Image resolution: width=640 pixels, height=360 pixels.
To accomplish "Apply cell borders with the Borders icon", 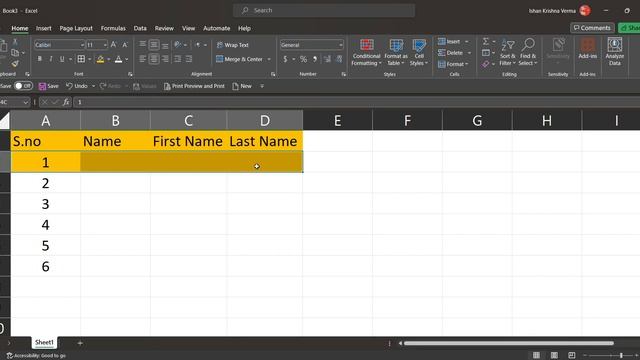I will 81,59.
